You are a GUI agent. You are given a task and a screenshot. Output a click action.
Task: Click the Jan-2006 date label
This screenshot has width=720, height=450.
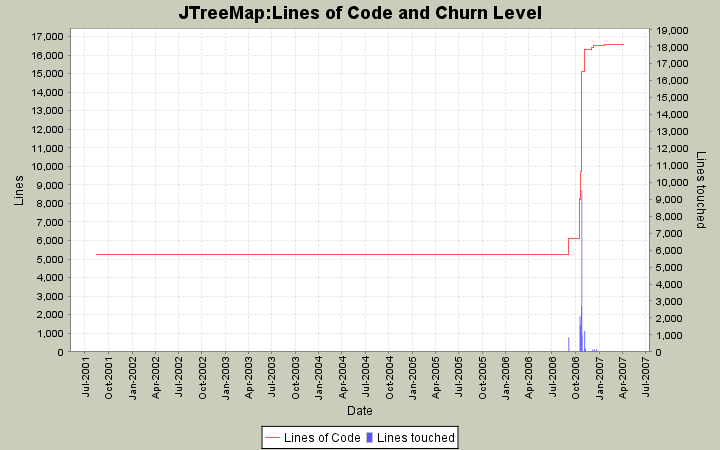tap(506, 377)
